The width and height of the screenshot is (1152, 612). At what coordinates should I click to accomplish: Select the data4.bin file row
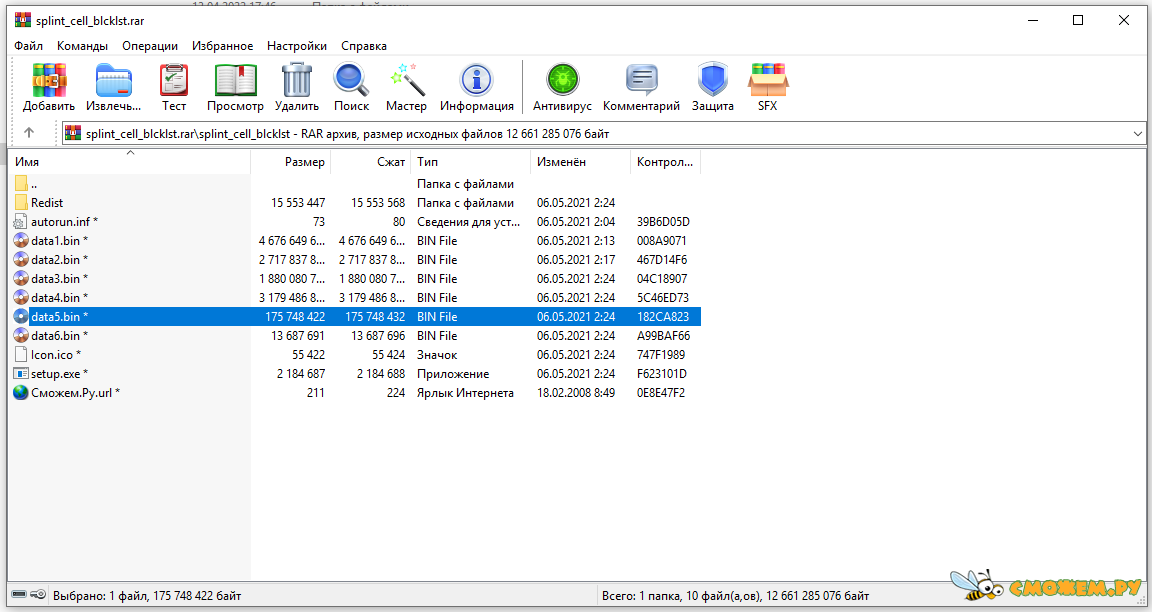click(355, 298)
